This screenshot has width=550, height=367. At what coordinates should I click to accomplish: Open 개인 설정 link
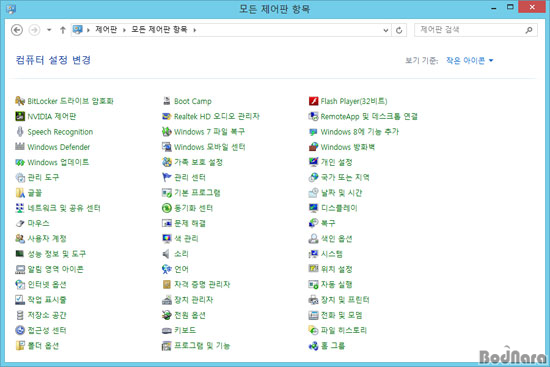(336, 162)
